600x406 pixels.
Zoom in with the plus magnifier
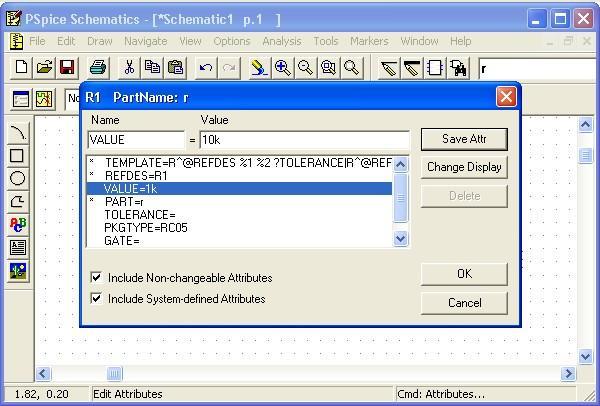point(282,68)
